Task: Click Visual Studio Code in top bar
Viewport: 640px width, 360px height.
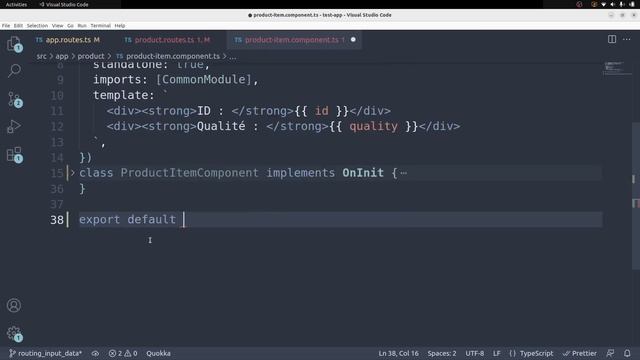Action: click(x=64, y=4)
